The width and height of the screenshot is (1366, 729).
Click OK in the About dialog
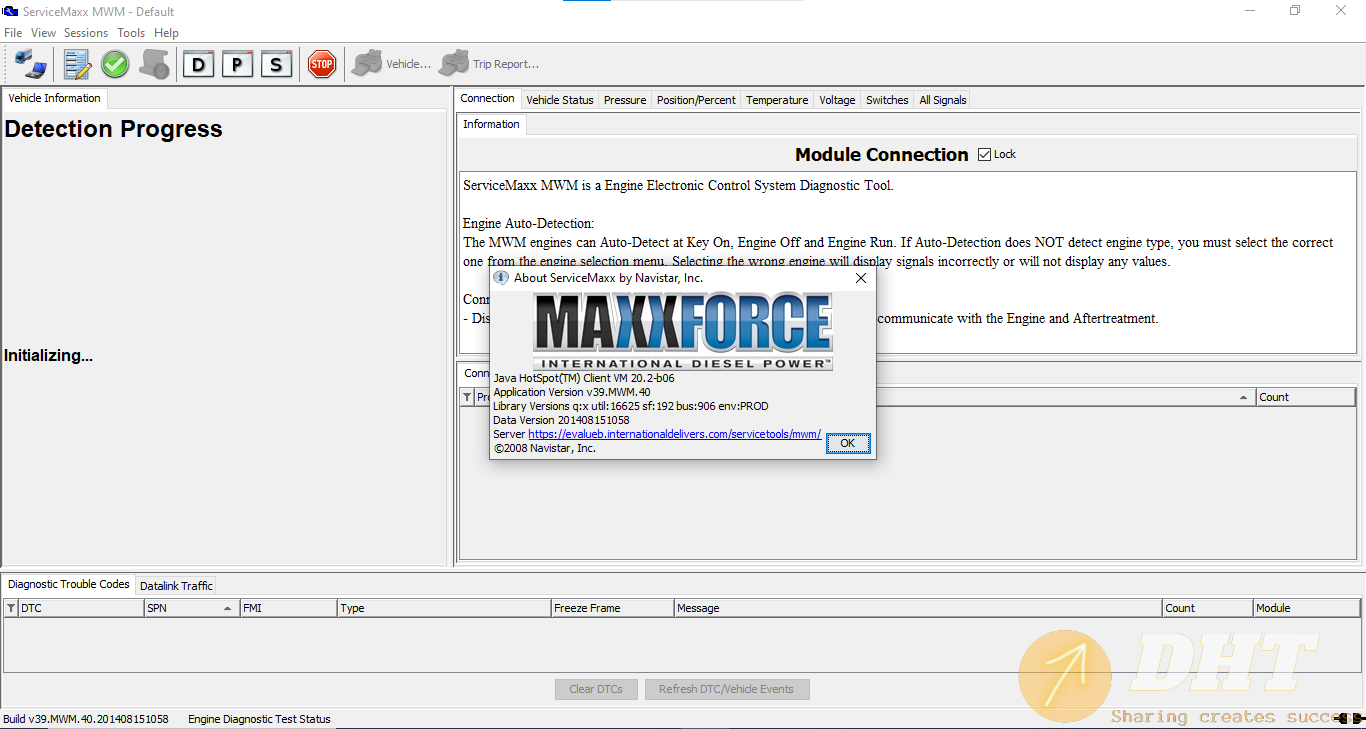848,443
